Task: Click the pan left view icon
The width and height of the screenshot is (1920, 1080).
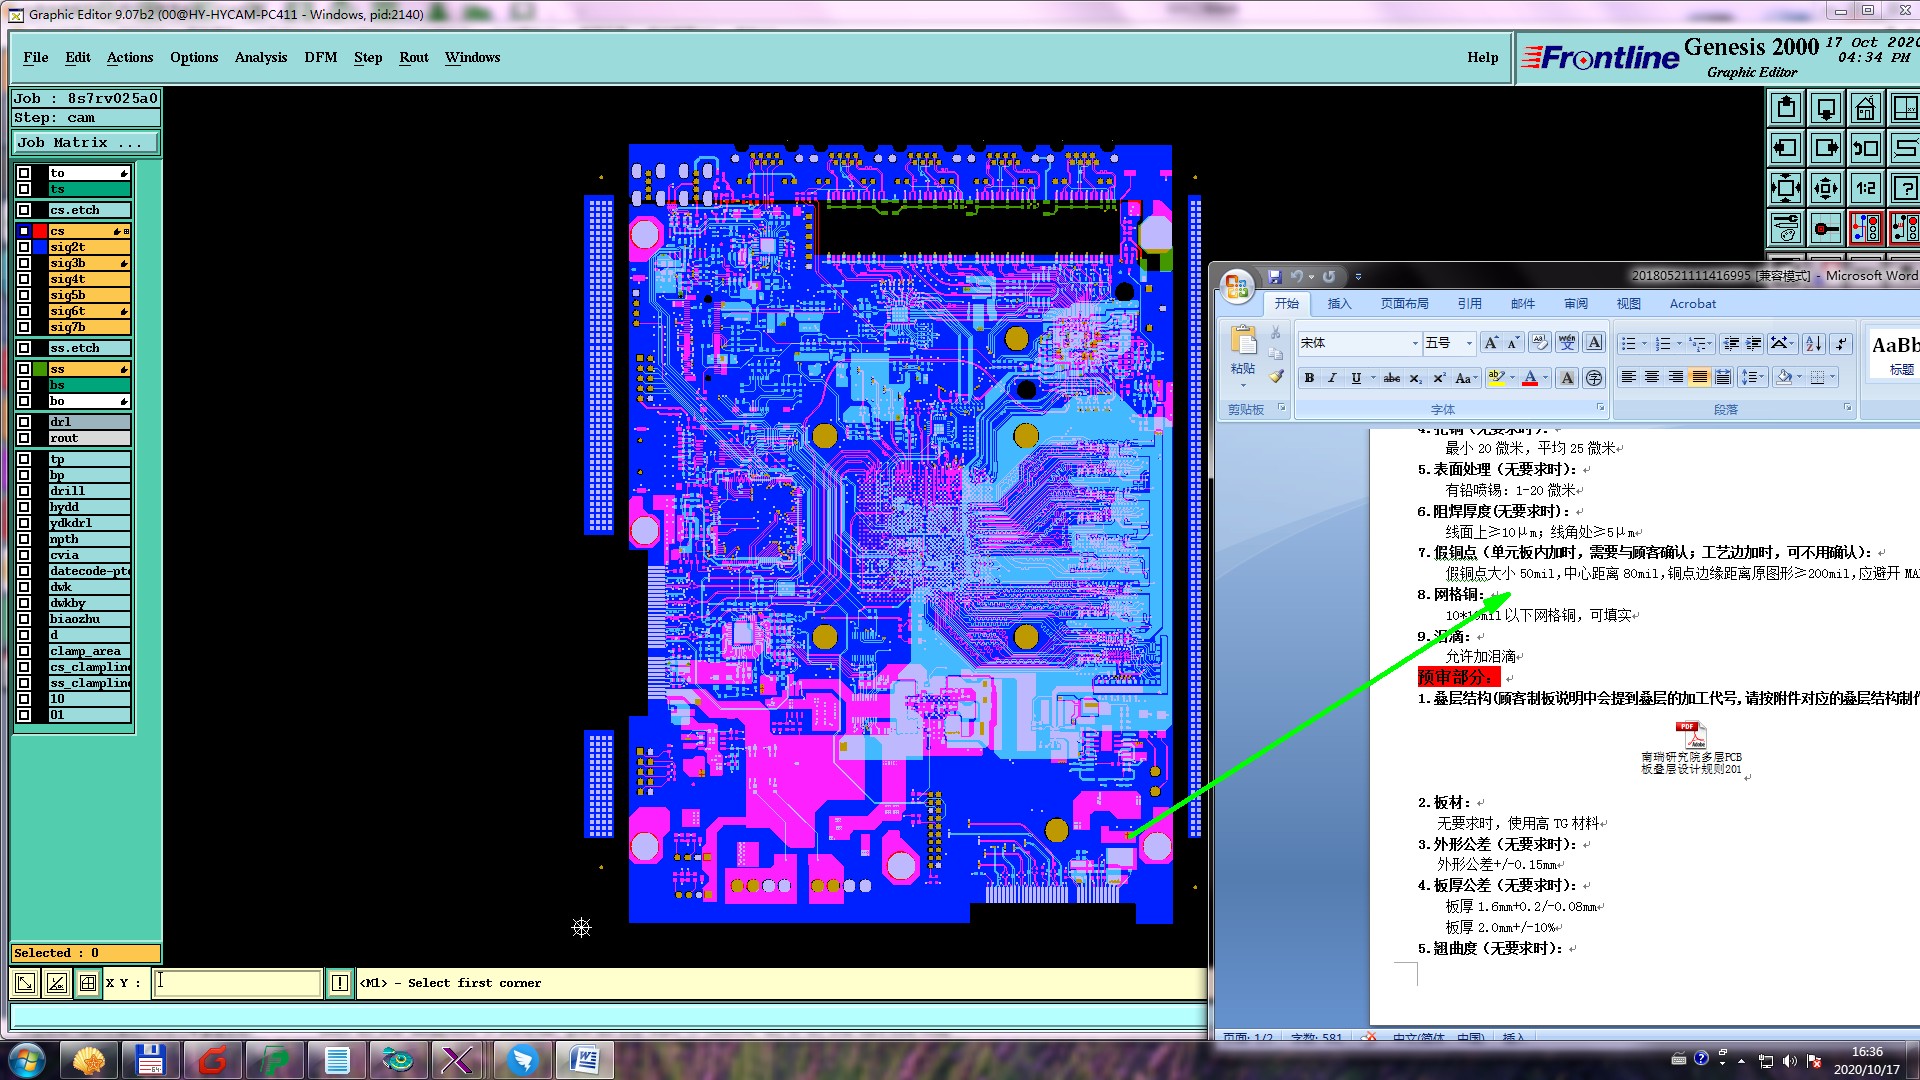Action: click(1786, 148)
